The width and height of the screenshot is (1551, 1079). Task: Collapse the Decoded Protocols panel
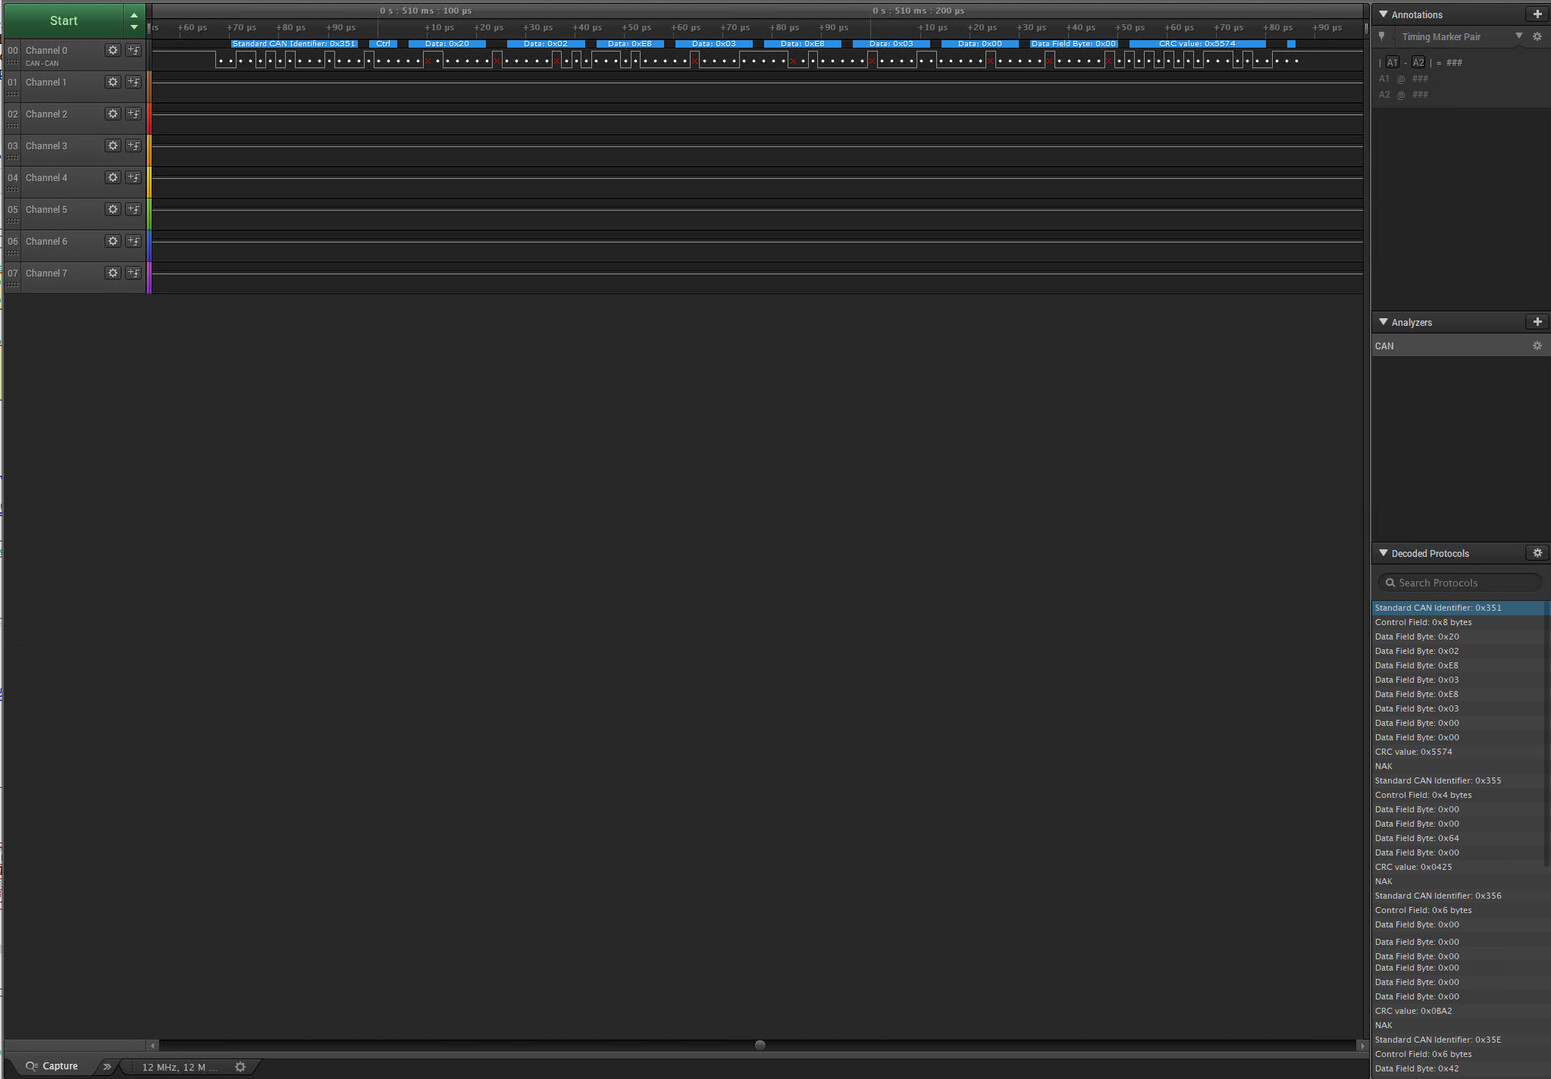click(1383, 553)
